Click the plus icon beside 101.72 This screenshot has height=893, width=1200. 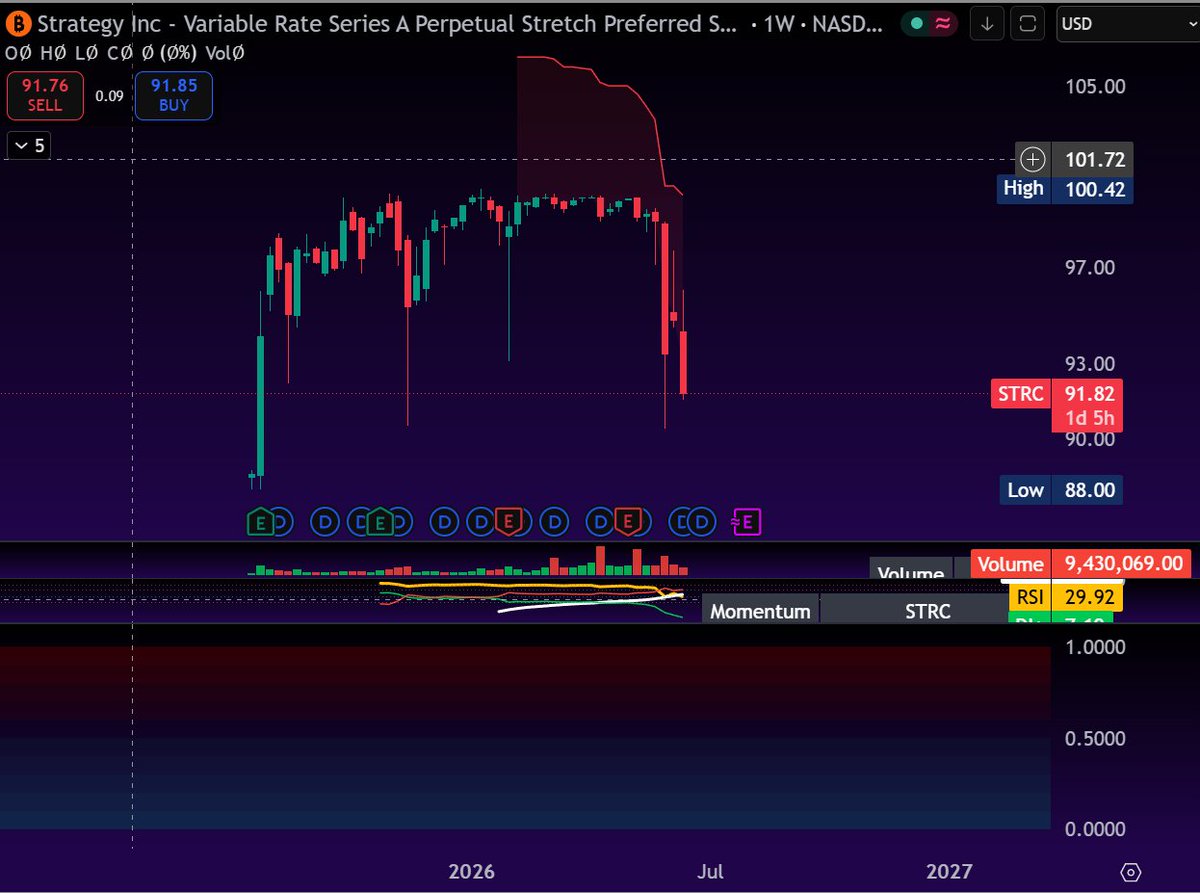(x=1033, y=159)
